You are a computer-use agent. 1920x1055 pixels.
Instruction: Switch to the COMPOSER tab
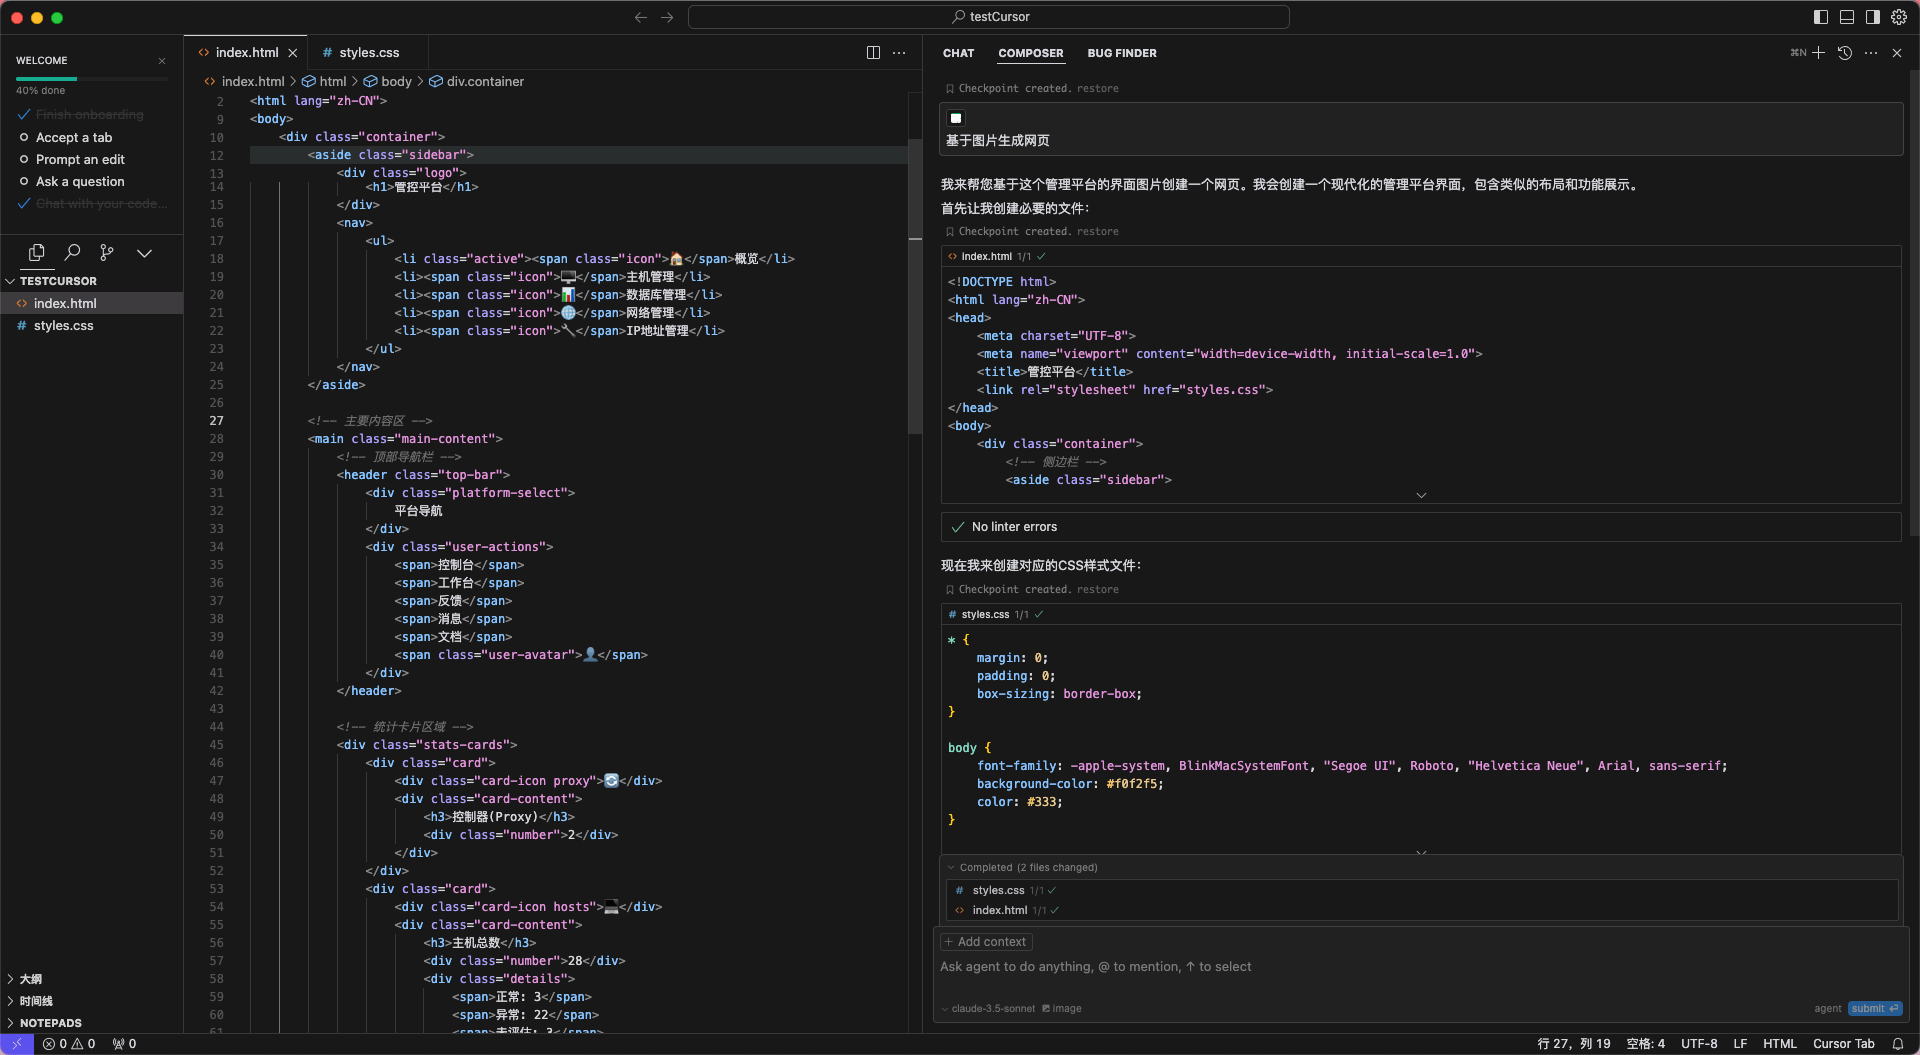pos(1030,53)
